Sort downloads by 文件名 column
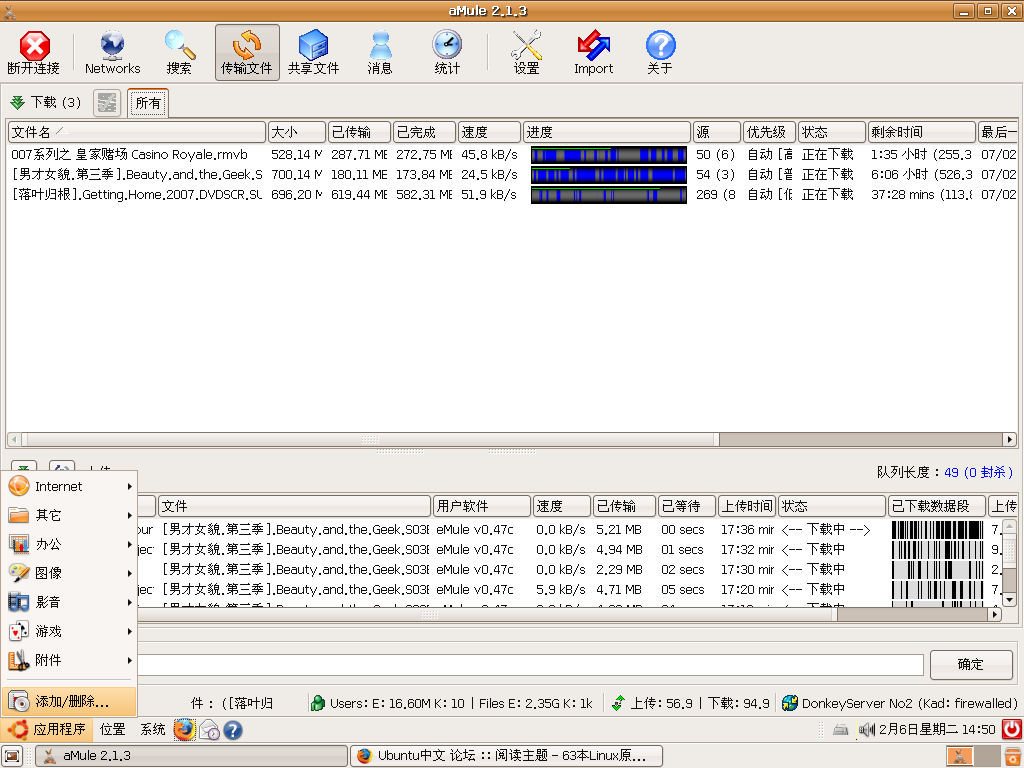This screenshot has width=1024, height=768. tap(137, 132)
